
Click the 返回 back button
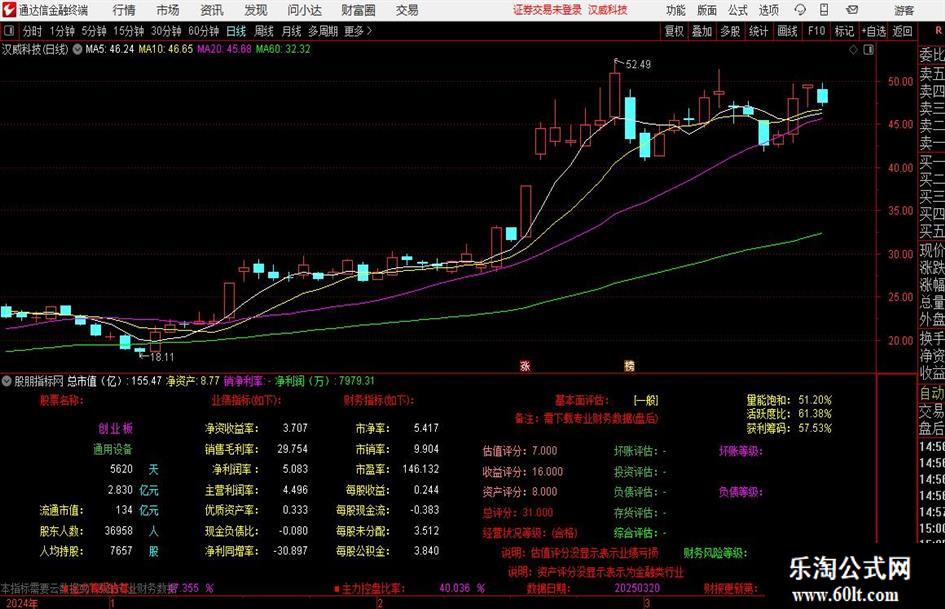point(902,31)
